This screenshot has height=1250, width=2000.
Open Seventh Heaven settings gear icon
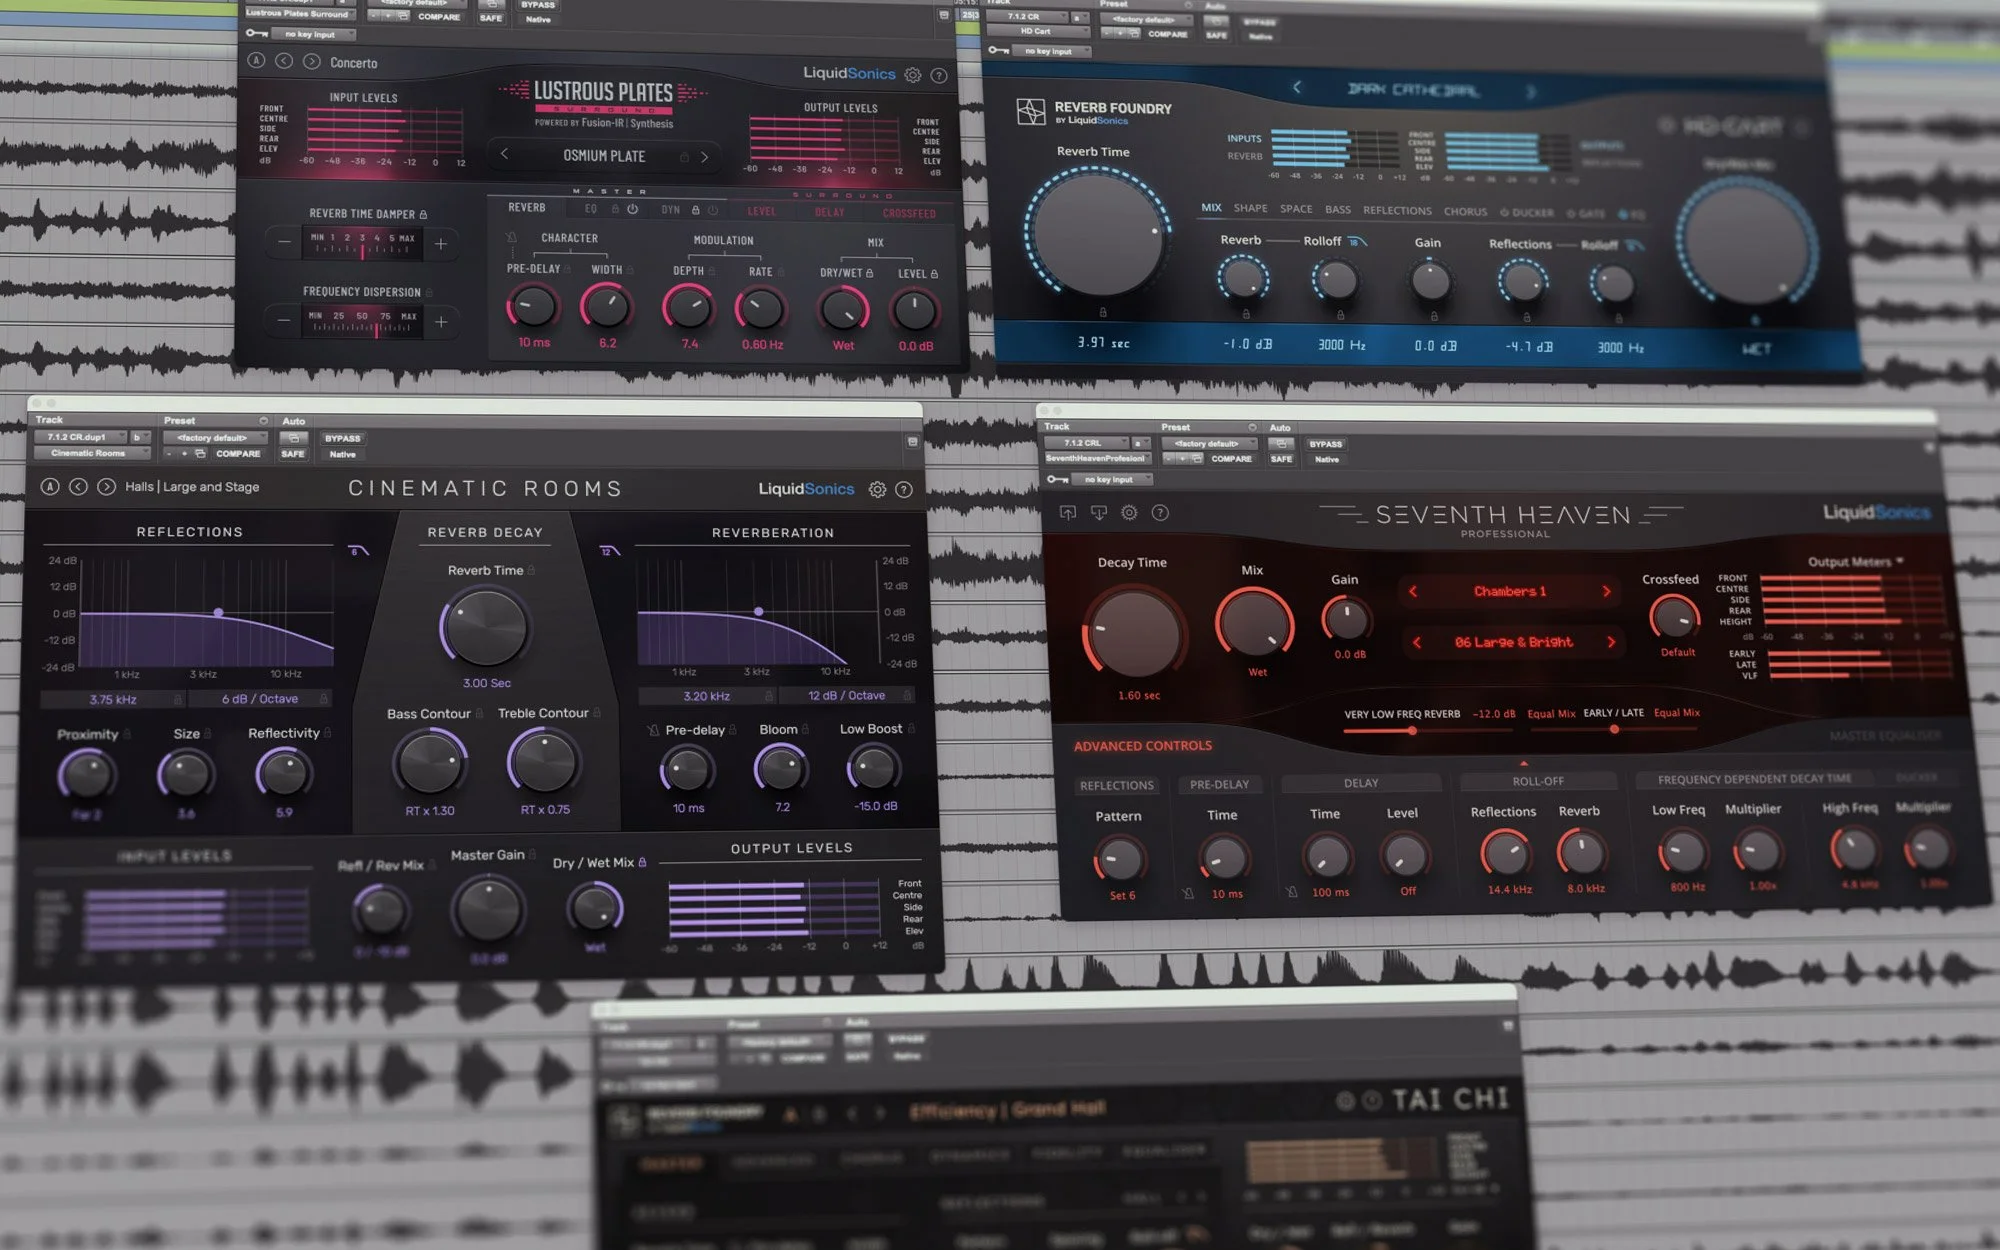tap(1129, 513)
